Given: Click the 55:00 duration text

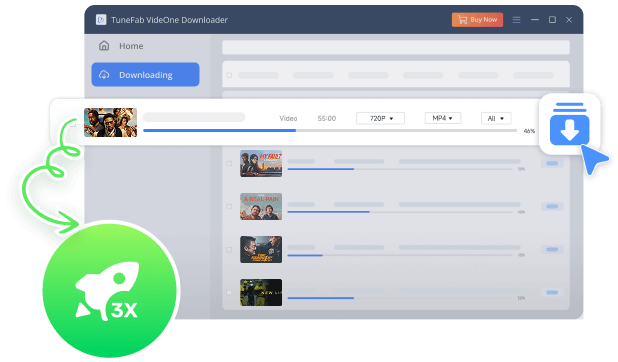Looking at the screenshot, I should pyautogui.click(x=327, y=118).
